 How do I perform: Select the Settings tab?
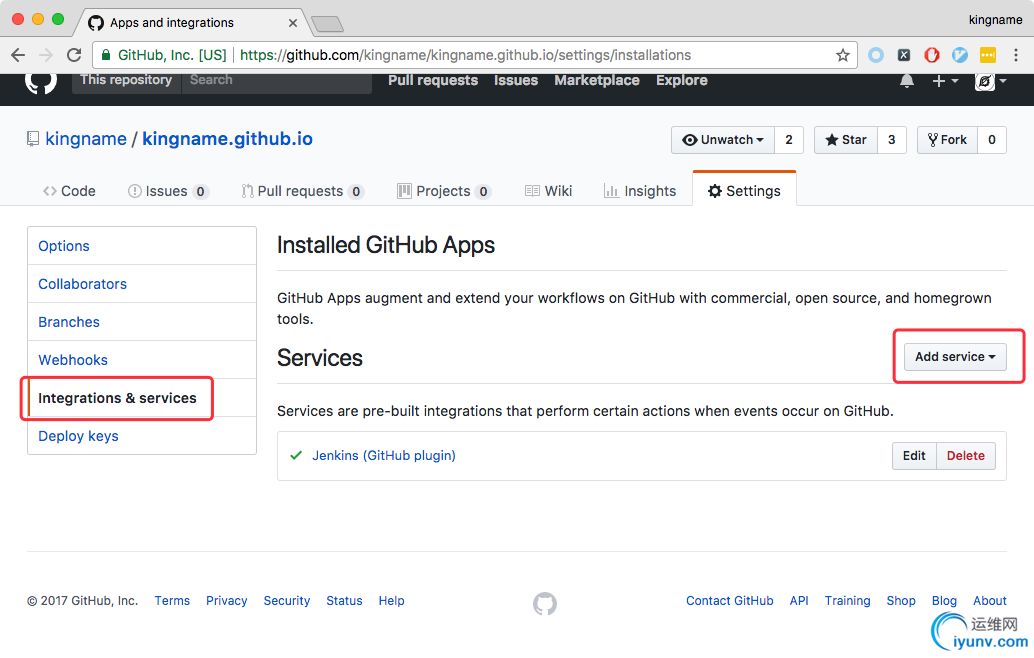click(x=745, y=191)
